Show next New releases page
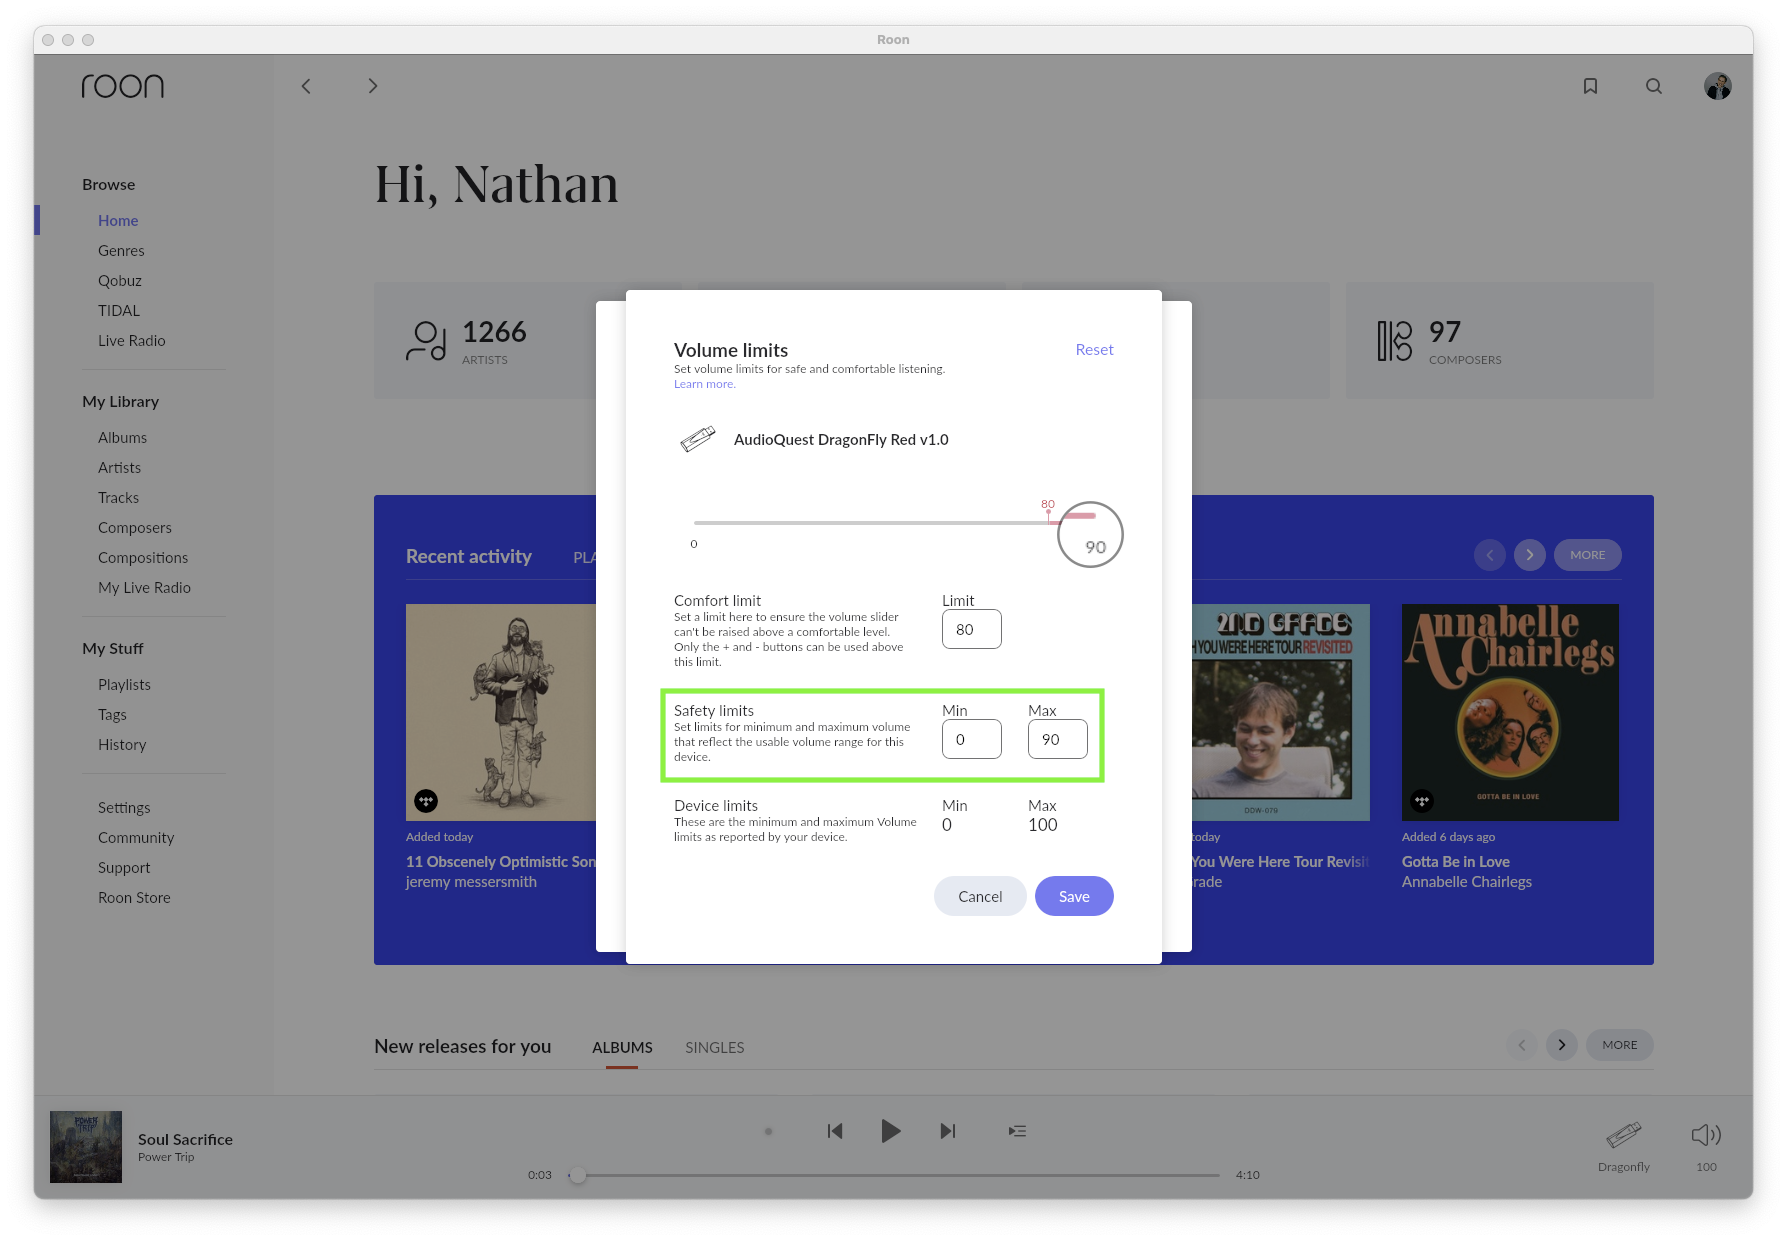Screen dimensions: 1787x1241 1562,1045
